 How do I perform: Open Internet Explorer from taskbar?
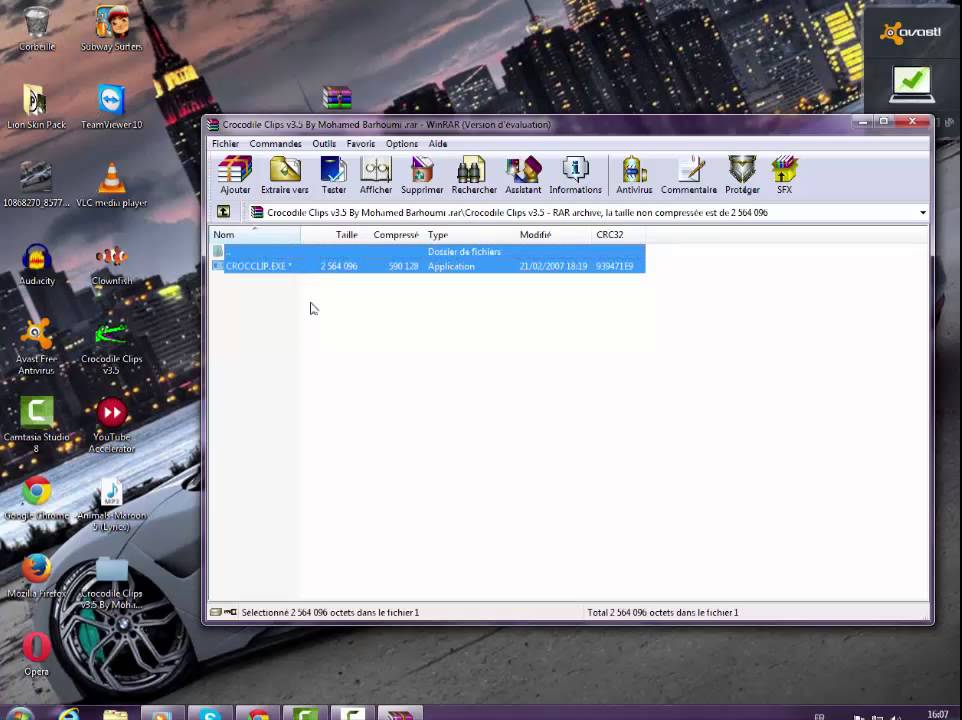coord(69,713)
